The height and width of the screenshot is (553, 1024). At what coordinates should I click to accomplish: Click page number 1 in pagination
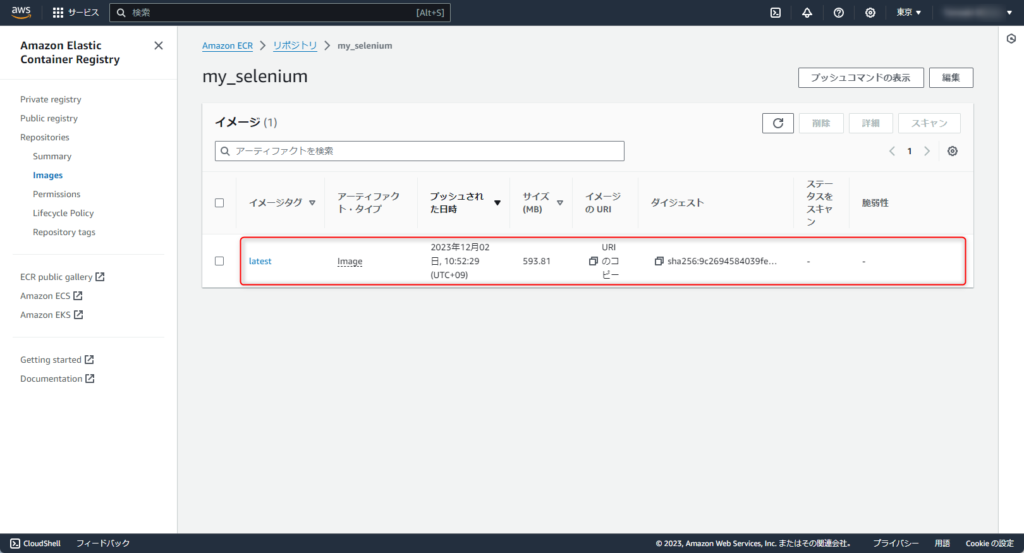pyautogui.click(x=909, y=151)
